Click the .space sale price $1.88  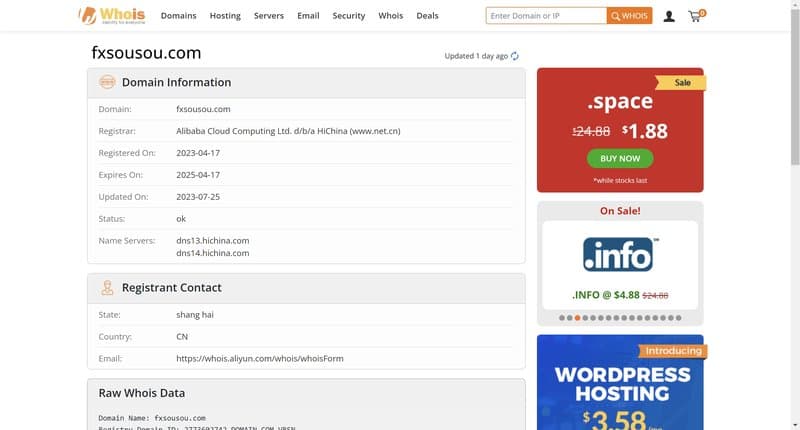pyautogui.click(x=645, y=131)
